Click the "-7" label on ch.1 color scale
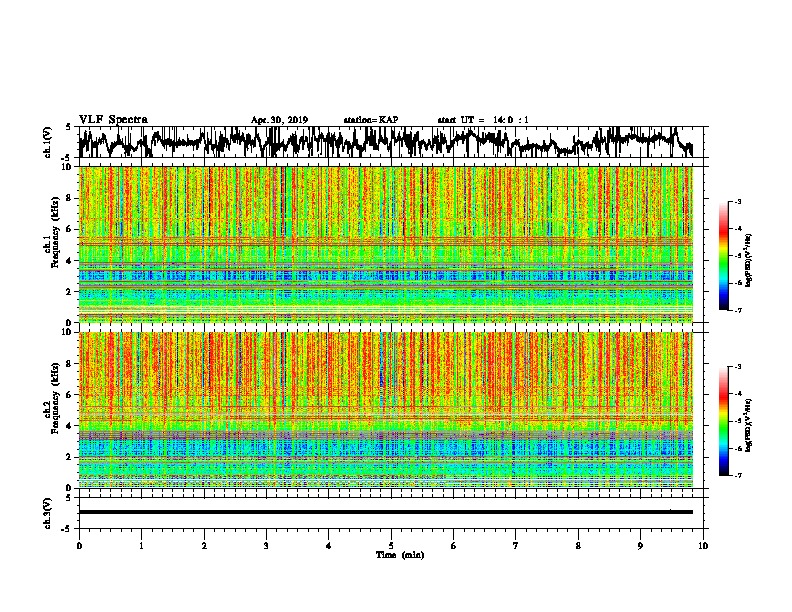This screenshot has width=792, height=612. coord(737,310)
